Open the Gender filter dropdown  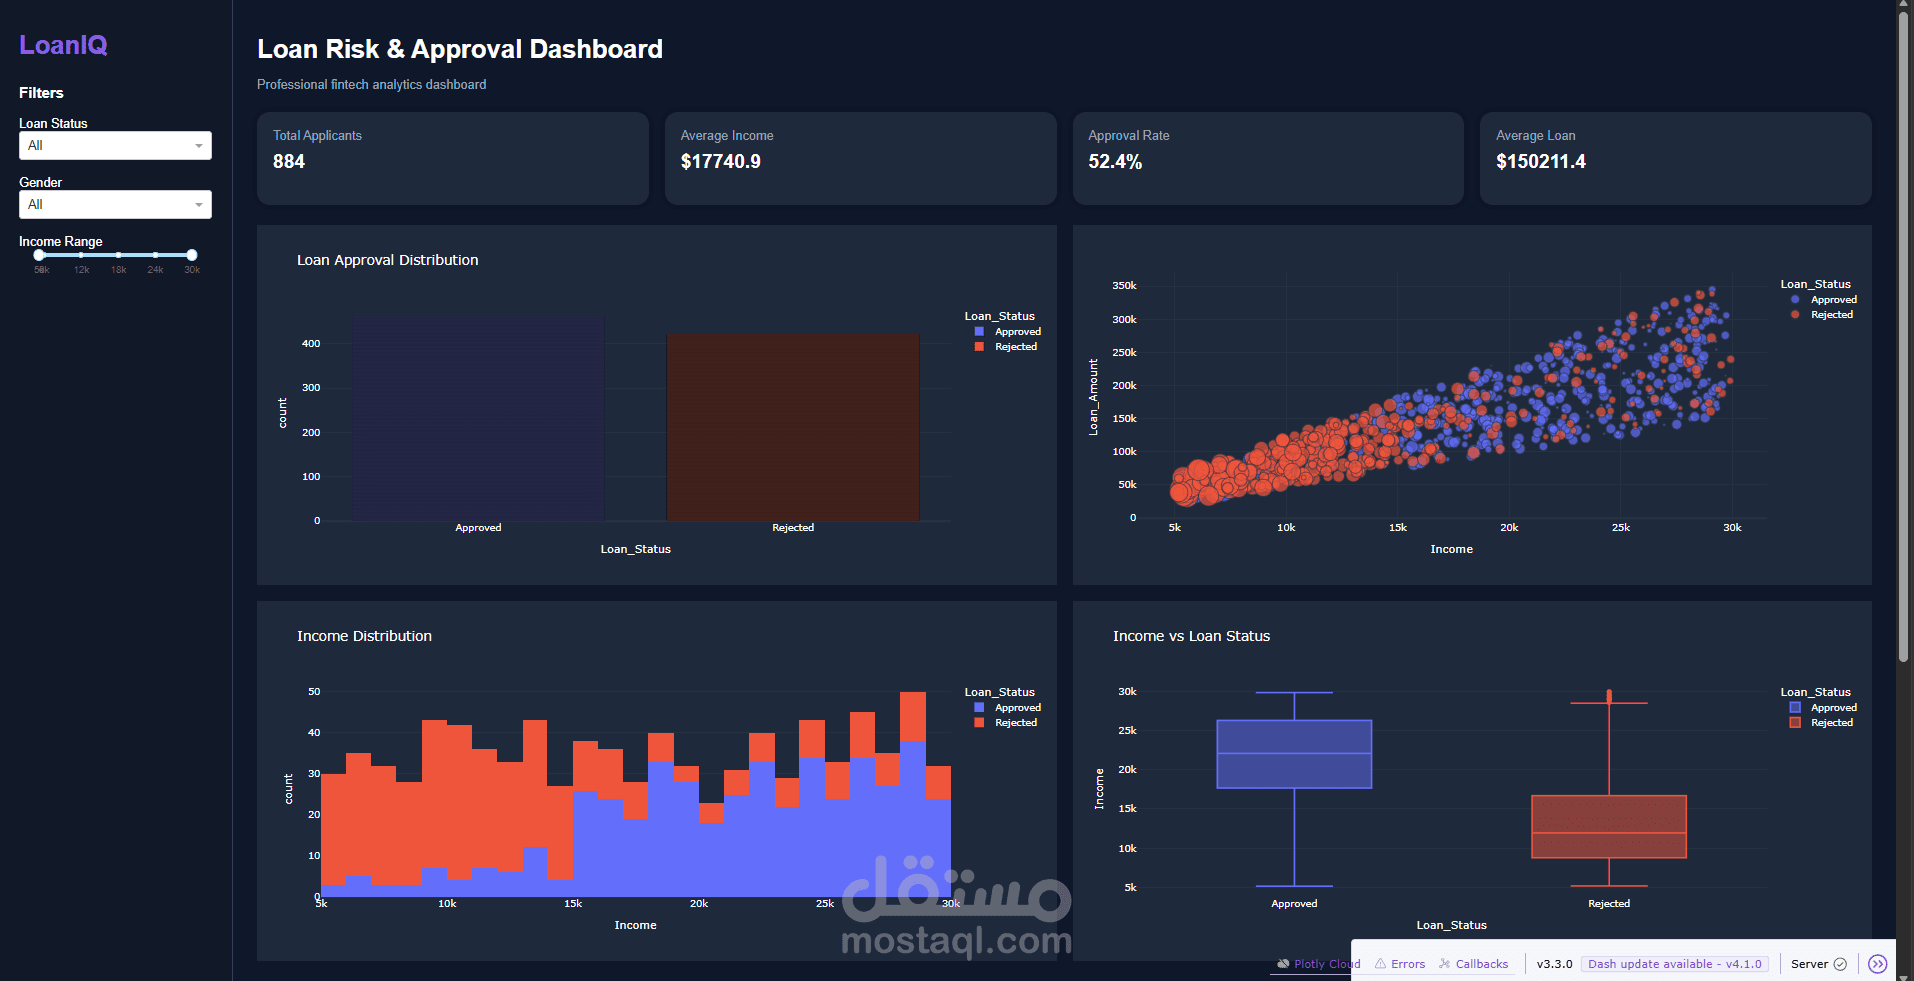coord(115,204)
